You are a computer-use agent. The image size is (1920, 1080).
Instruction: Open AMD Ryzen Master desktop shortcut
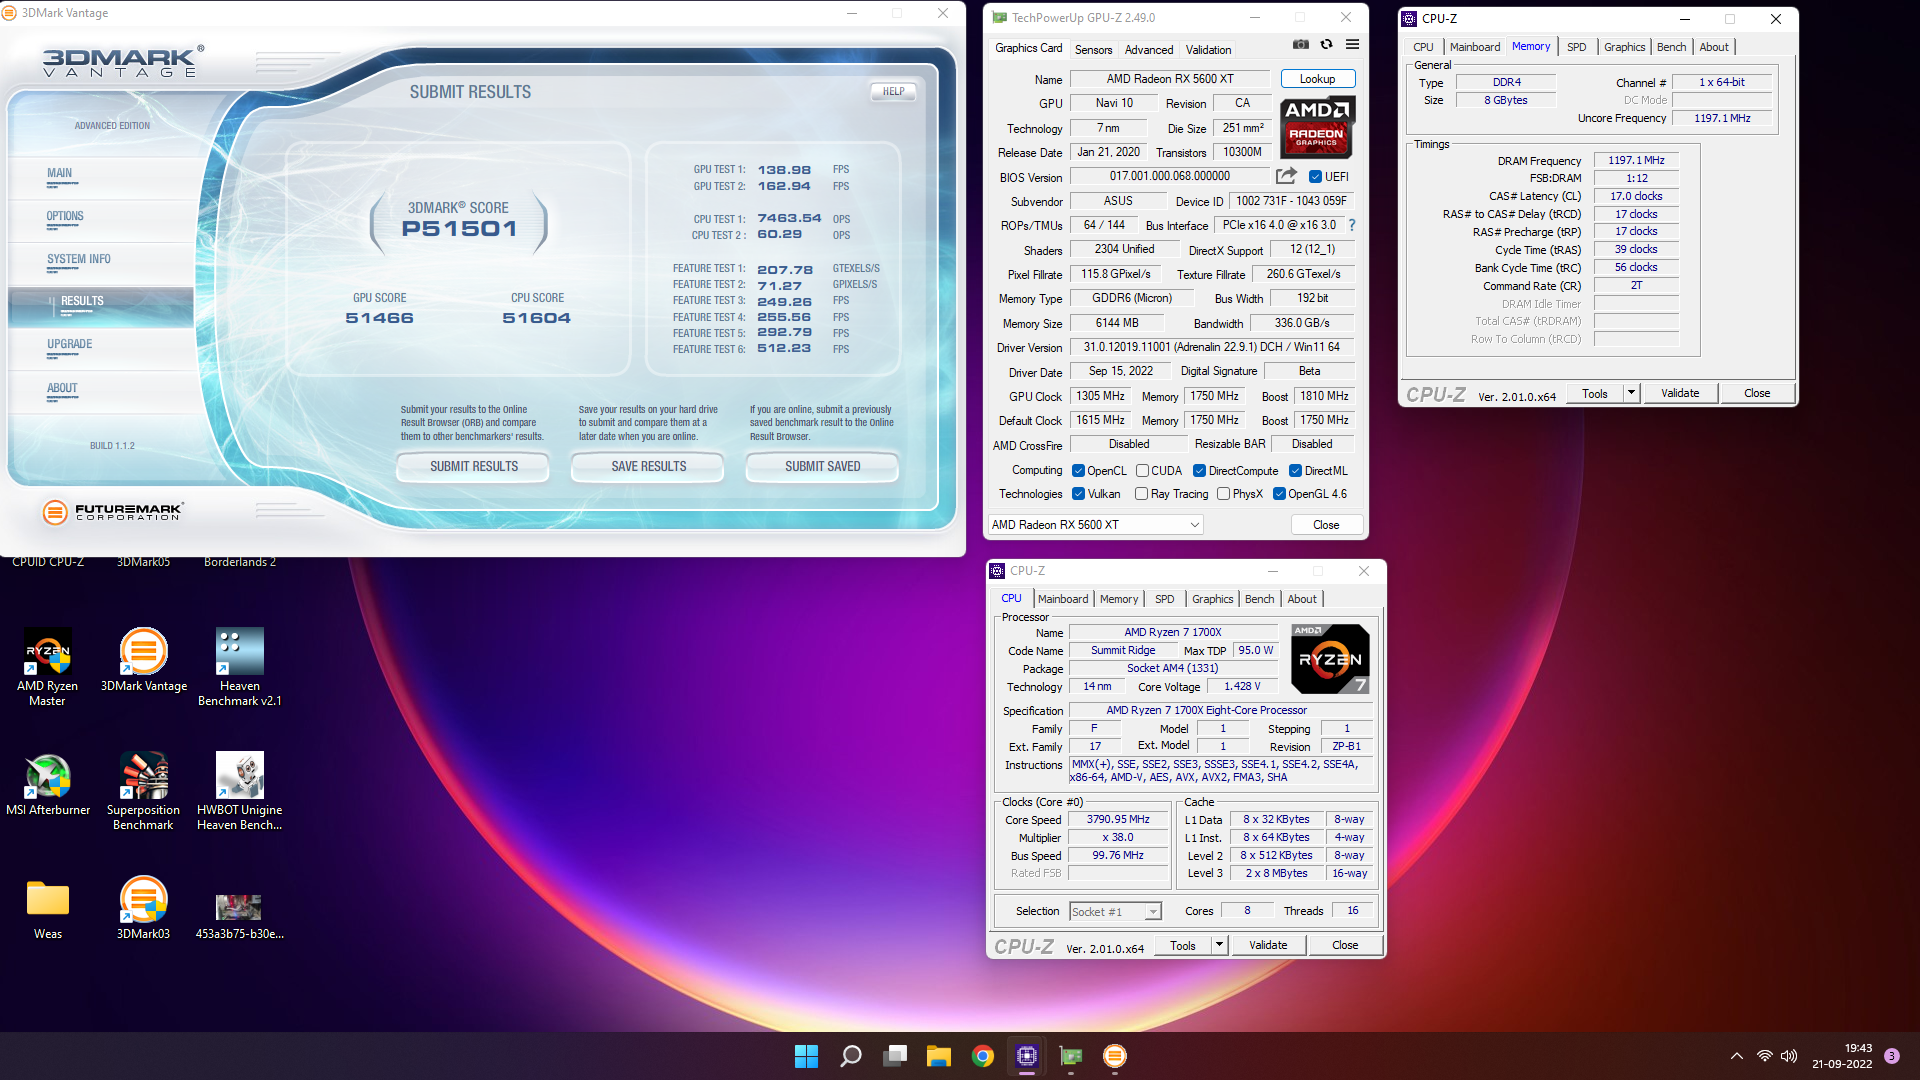click(47, 667)
